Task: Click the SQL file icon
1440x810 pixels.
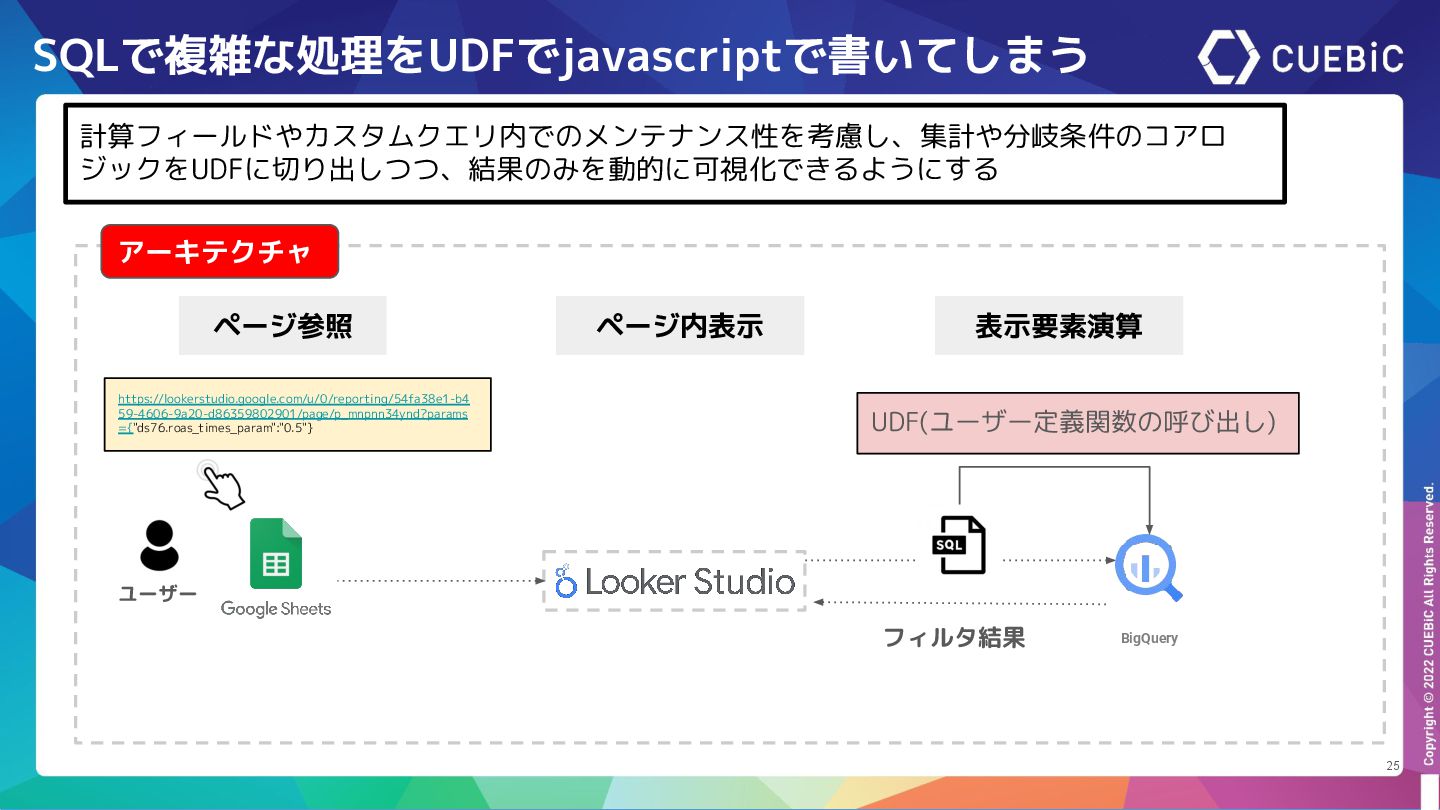Action: [x=958, y=545]
